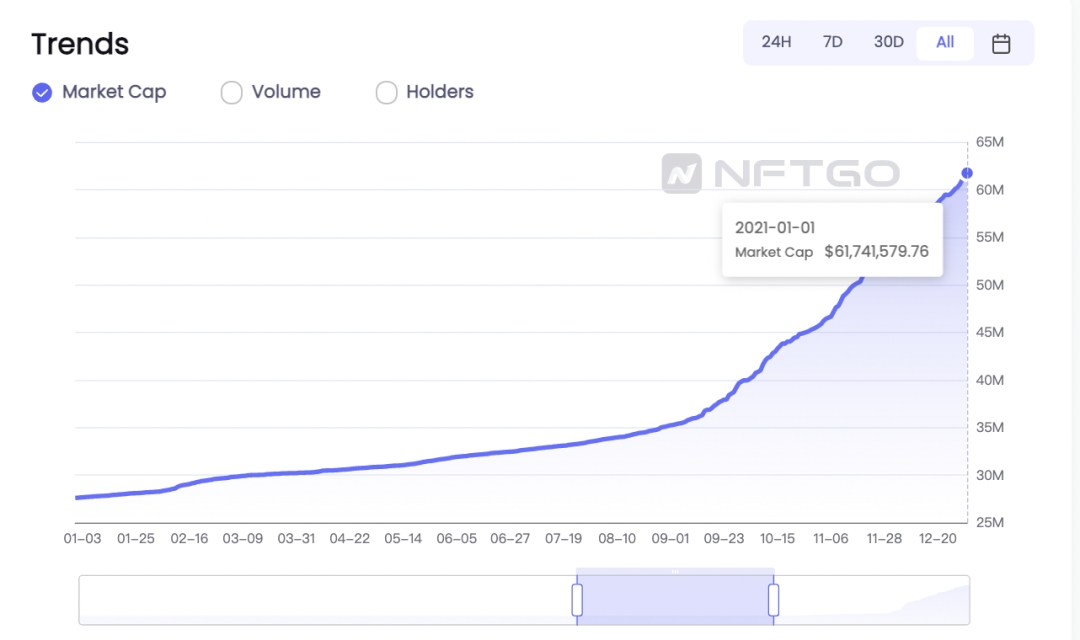Uncheck the Market Cap checkmark
Screen dimensions: 1080x640
click(42, 92)
